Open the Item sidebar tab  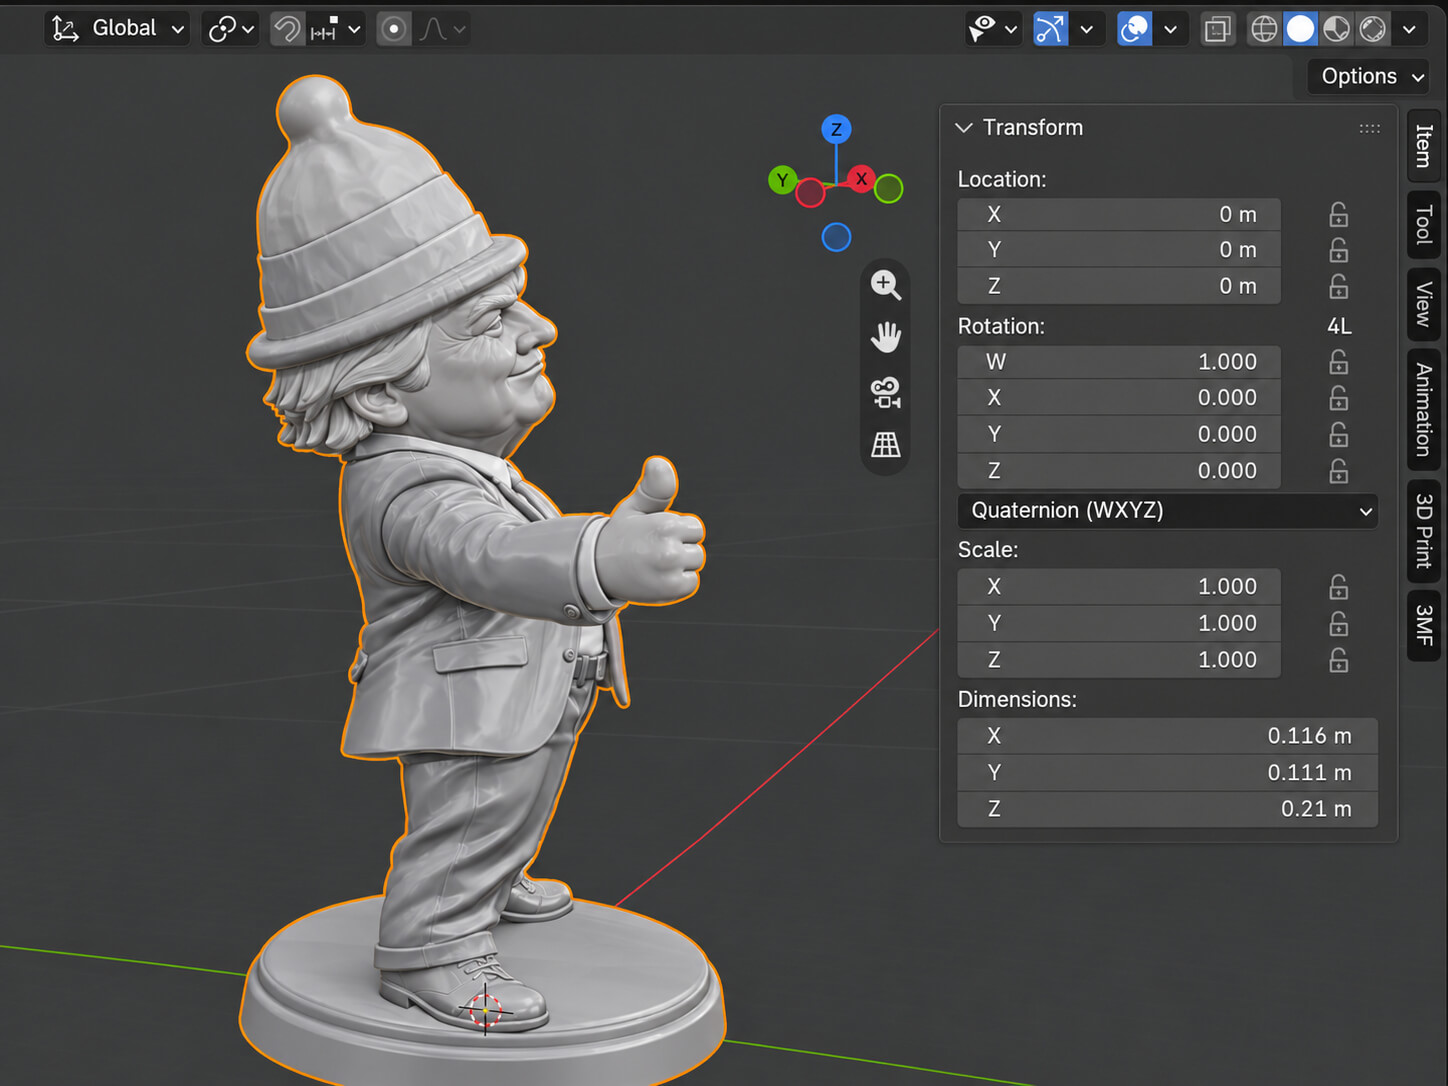click(1424, 145)
